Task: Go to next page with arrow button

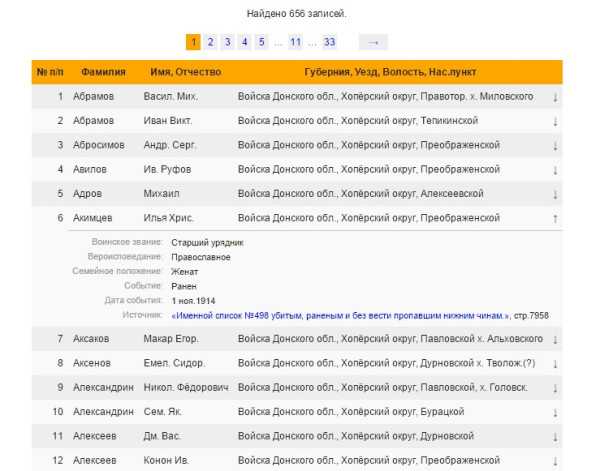Action: (x=373, y=42)
